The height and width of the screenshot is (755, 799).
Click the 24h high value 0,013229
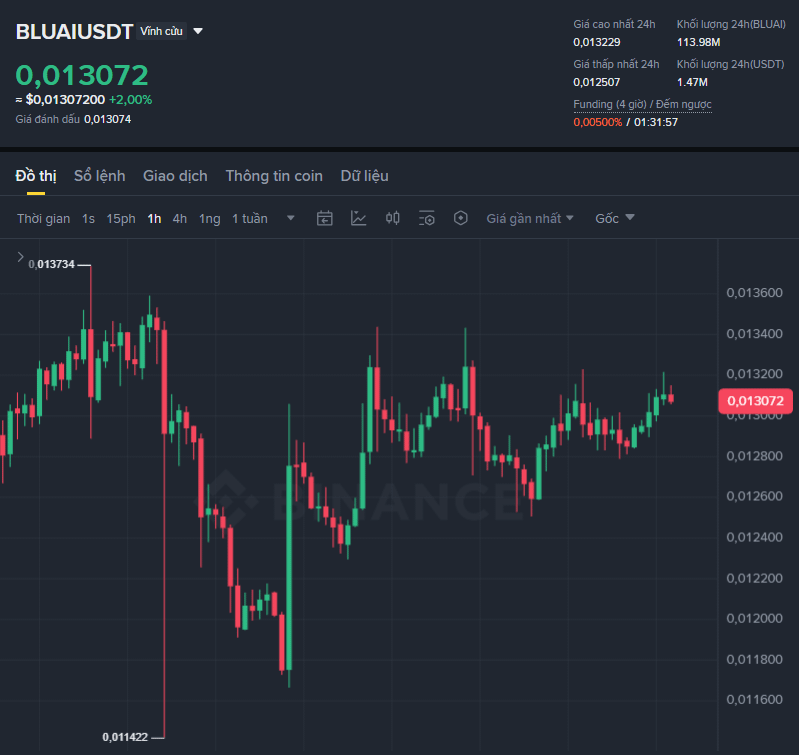pos(597,42)
